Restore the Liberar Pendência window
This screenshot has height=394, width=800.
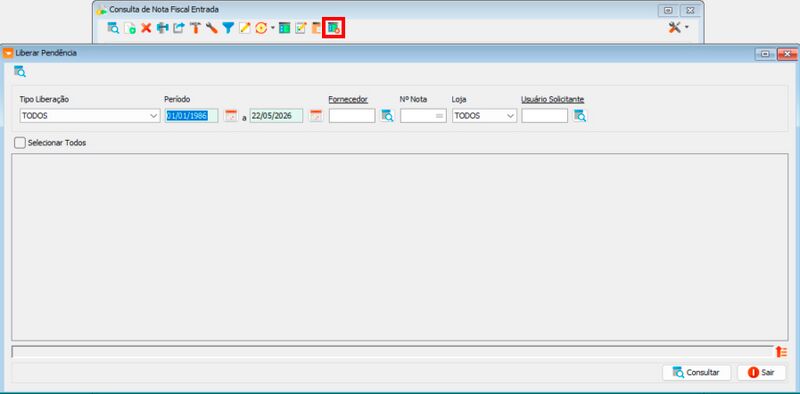pos(765,54)
